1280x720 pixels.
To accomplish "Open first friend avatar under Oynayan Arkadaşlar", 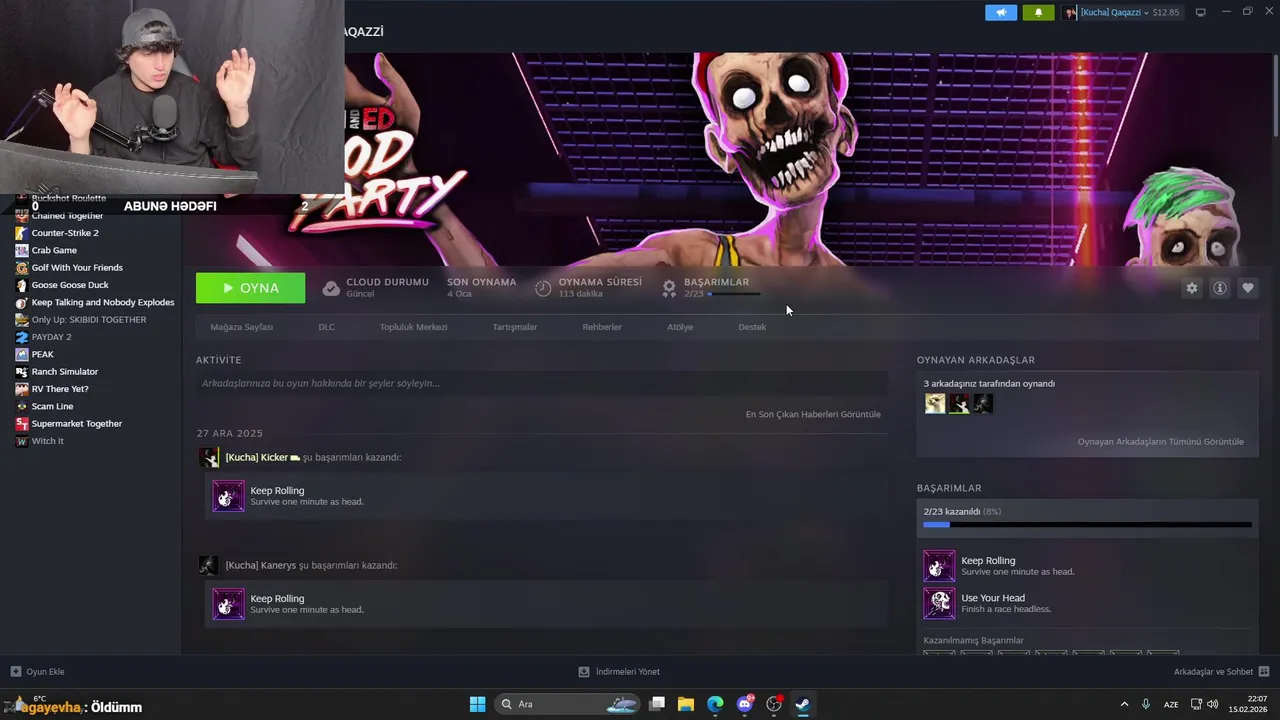I will click(935, 403).
